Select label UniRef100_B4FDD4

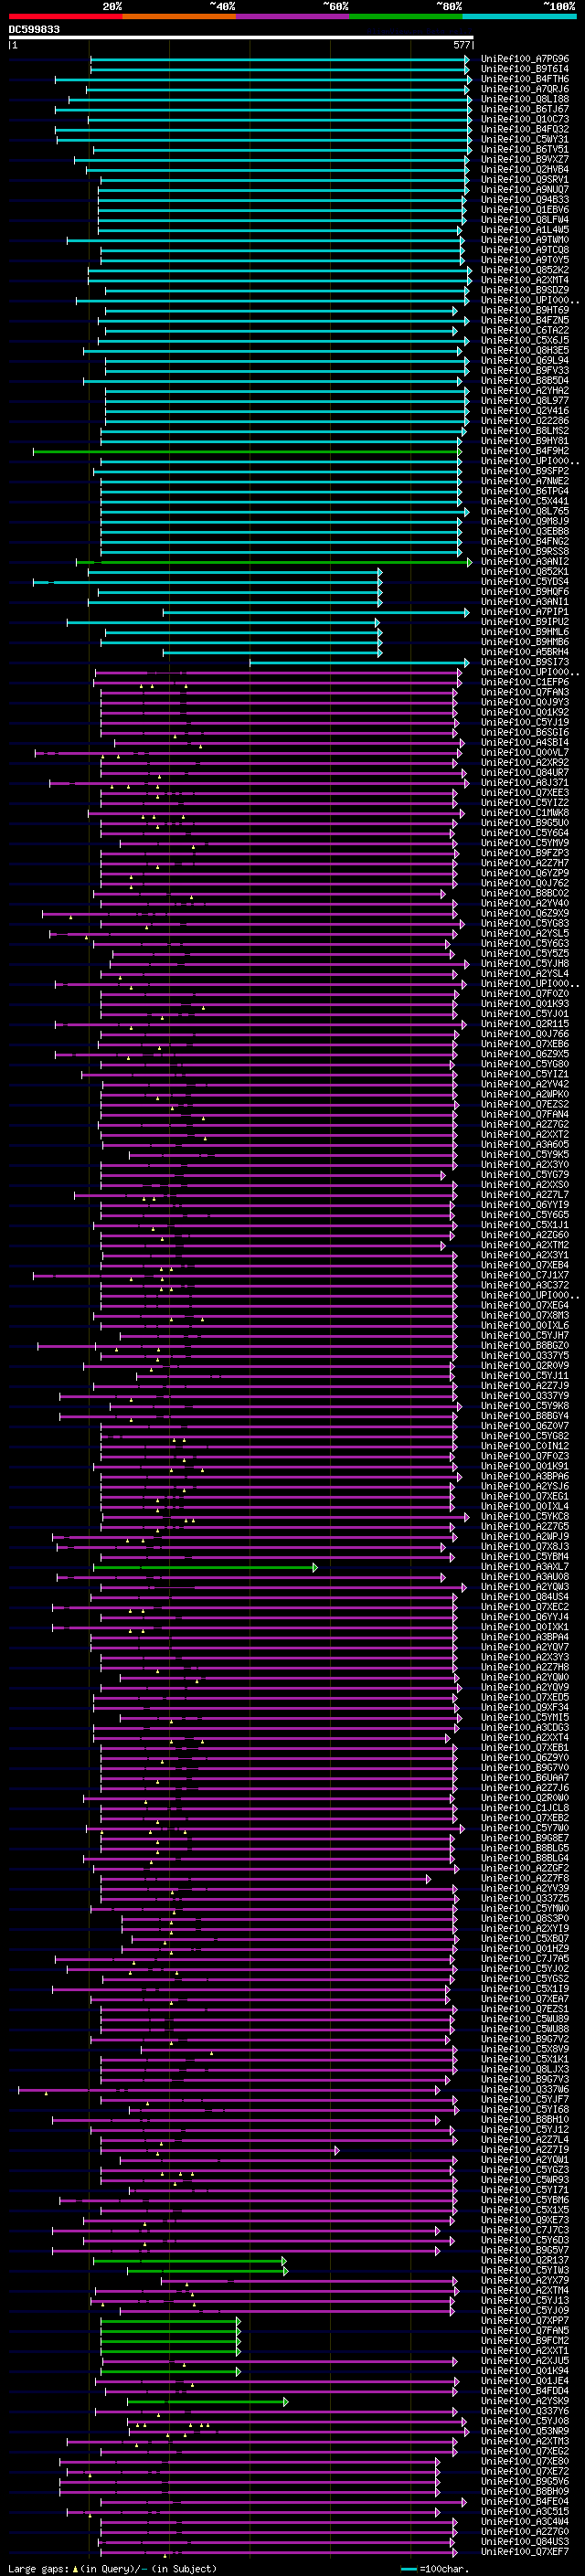(525, 2391)
